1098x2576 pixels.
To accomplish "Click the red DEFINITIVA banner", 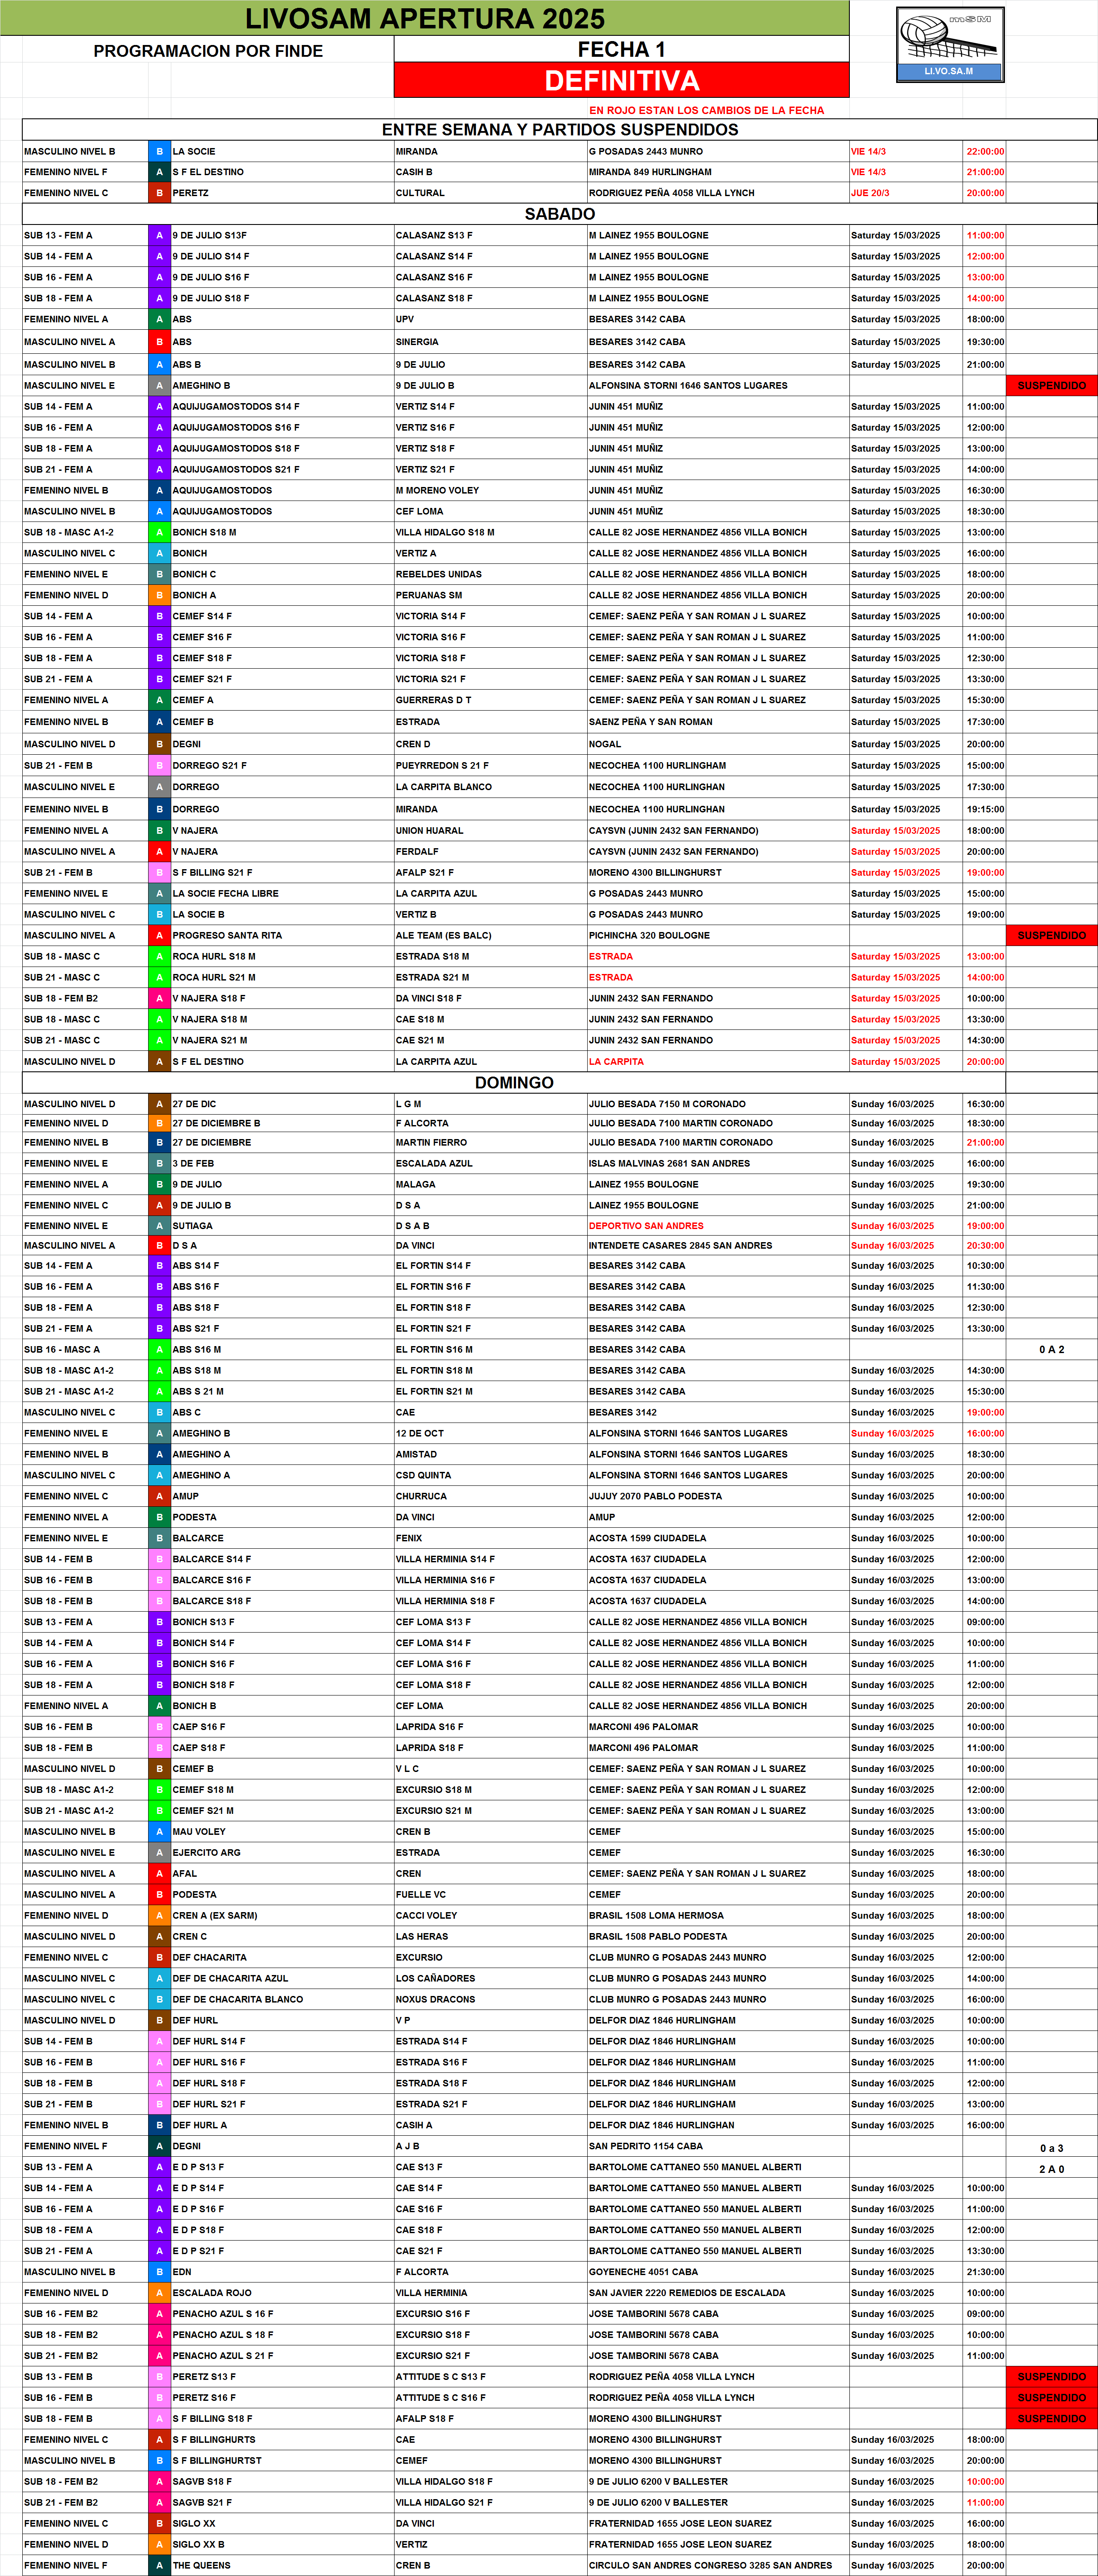I will pyautogui.click(x=621, y=81).
